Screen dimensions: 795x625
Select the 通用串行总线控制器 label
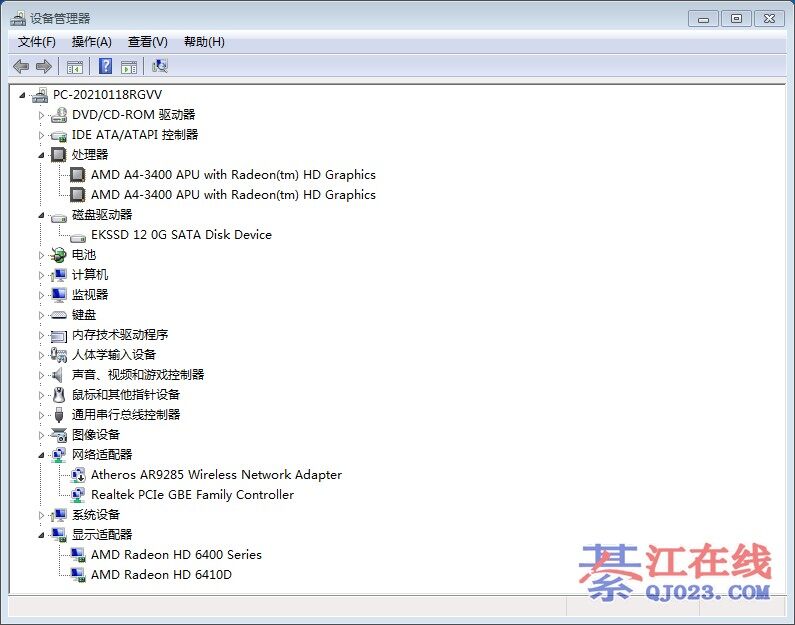click(126, 415)
